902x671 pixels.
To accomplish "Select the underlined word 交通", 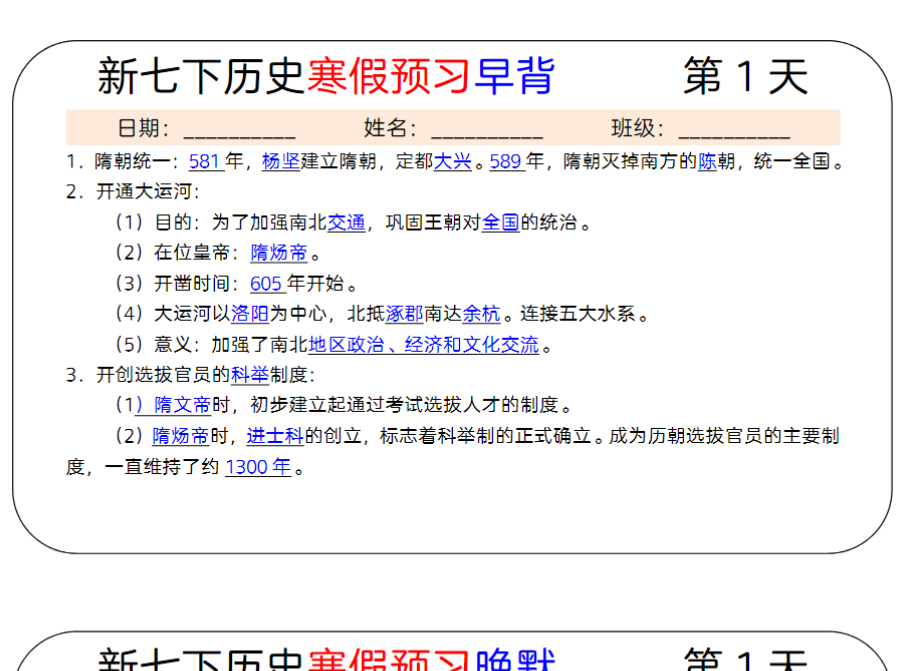I will pos(345,223).
